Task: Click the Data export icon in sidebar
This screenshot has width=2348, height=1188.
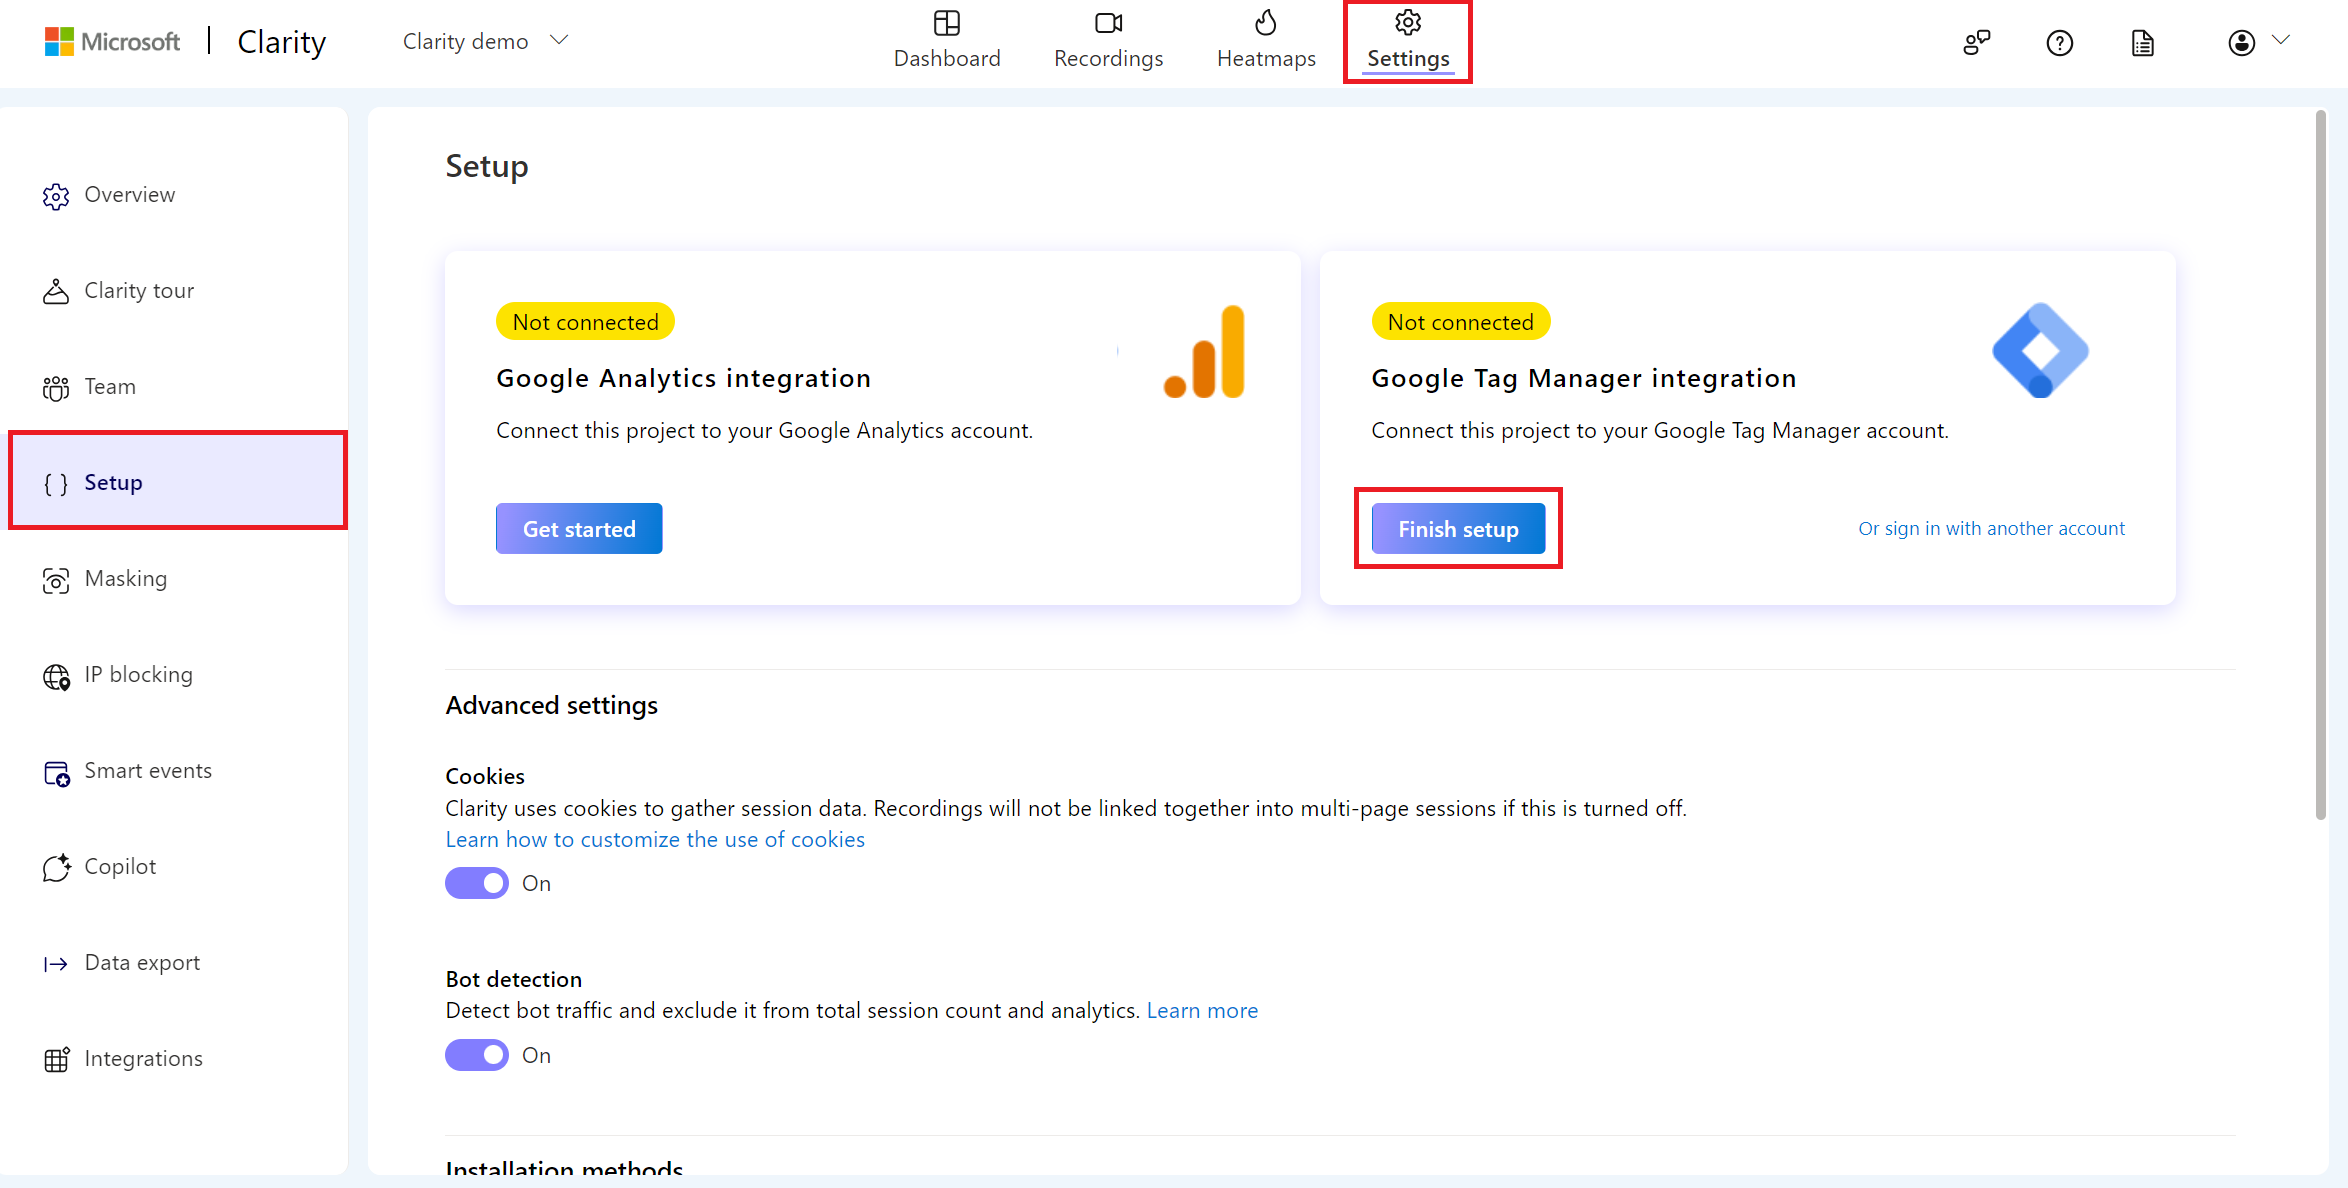Action: tap(55, 962)
